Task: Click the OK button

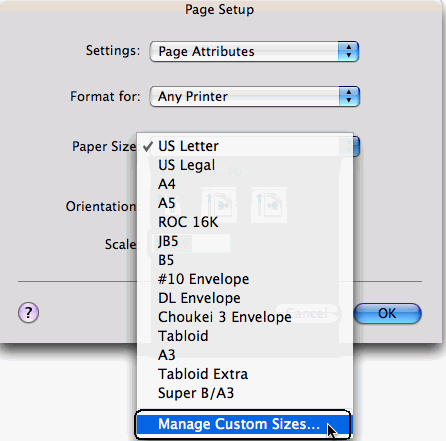Action: click(x=387, y=313)
